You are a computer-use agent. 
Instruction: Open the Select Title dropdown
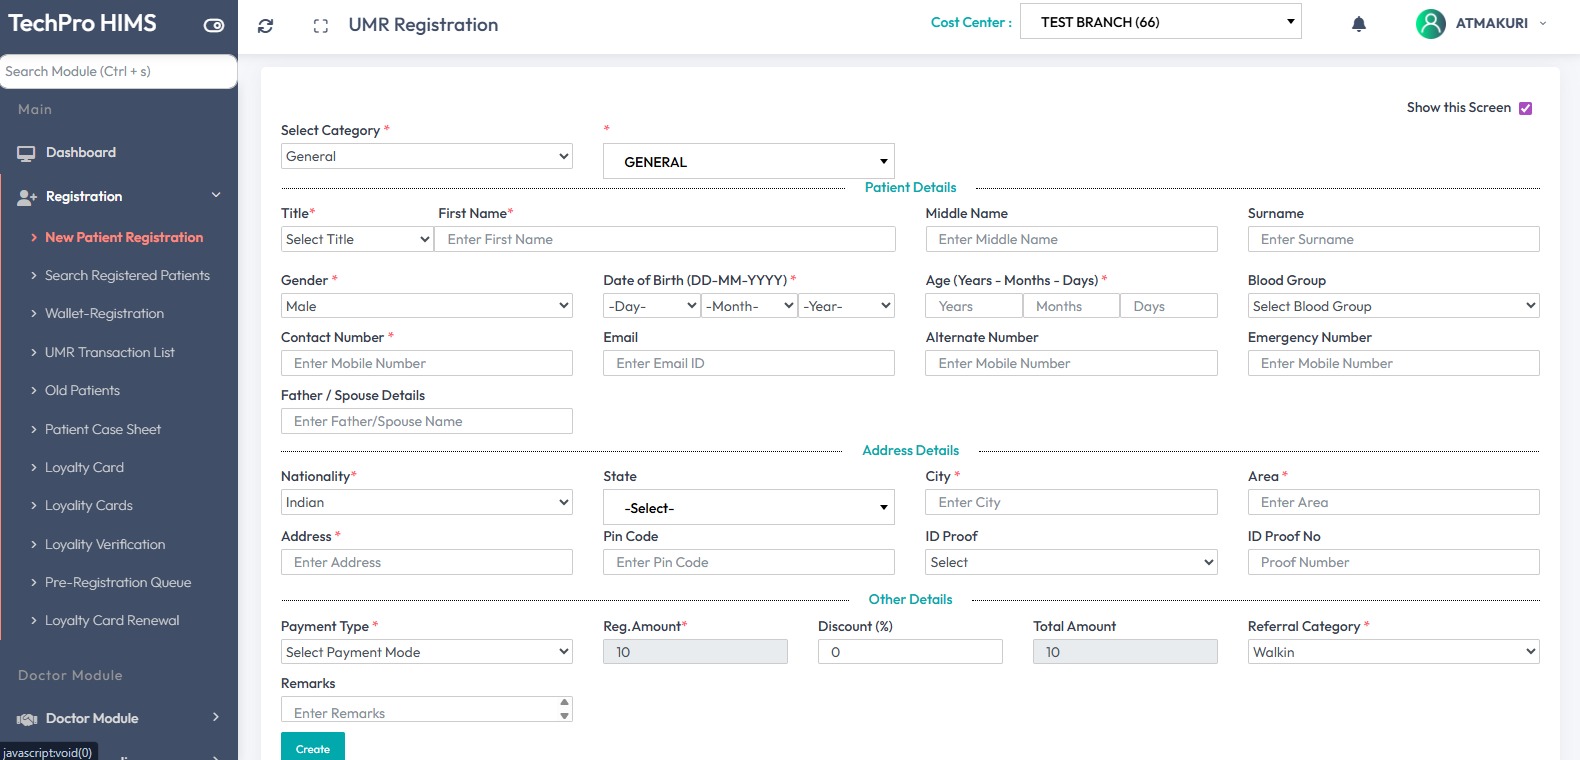click(357, 239)
